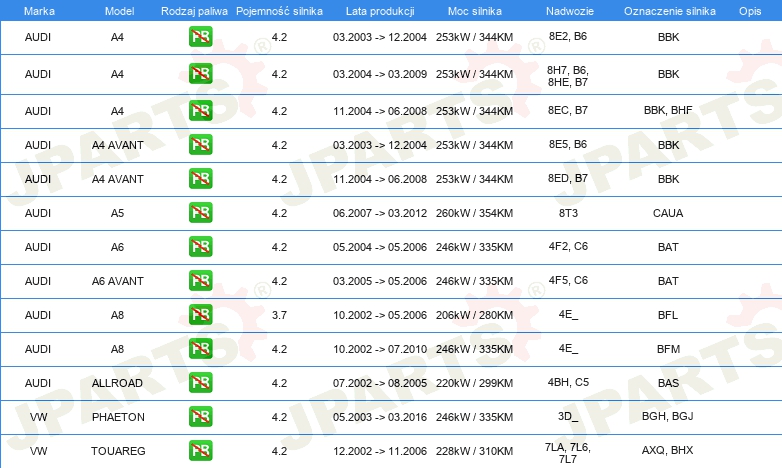Click body code 8T3
This screenshot has width=782, height=468.
click(x=568, y=213)
